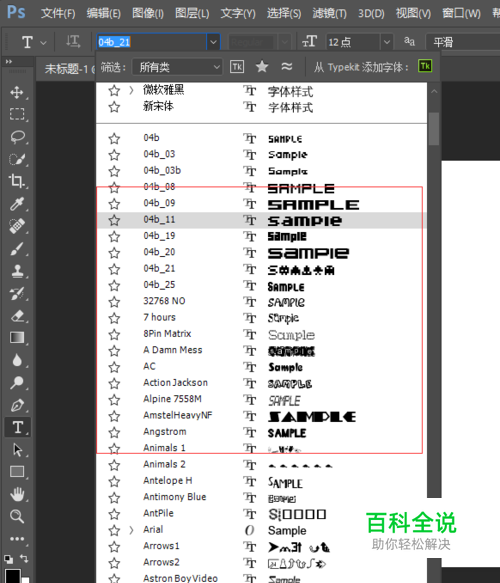Switch to the 未标题-1 document tab

pos(66,69)
